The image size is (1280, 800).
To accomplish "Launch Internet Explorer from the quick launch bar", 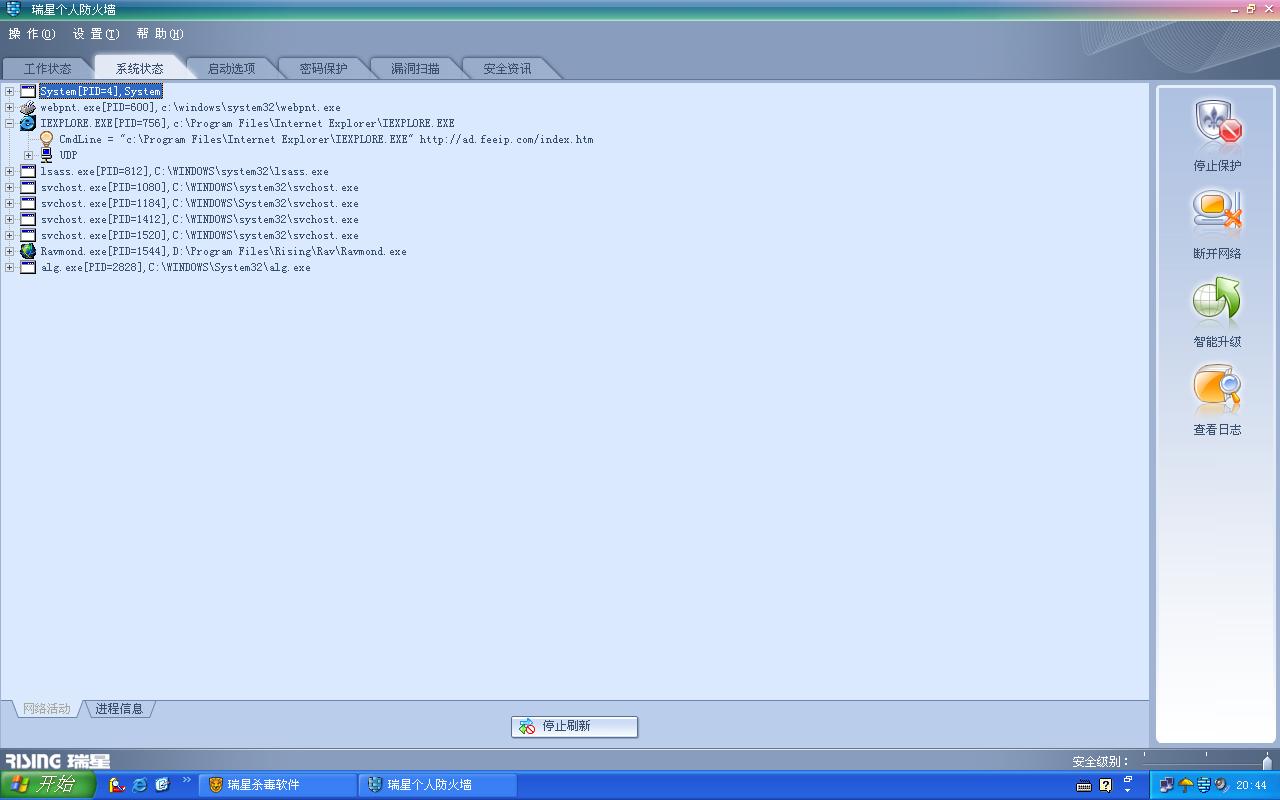I will click(140, 785).
